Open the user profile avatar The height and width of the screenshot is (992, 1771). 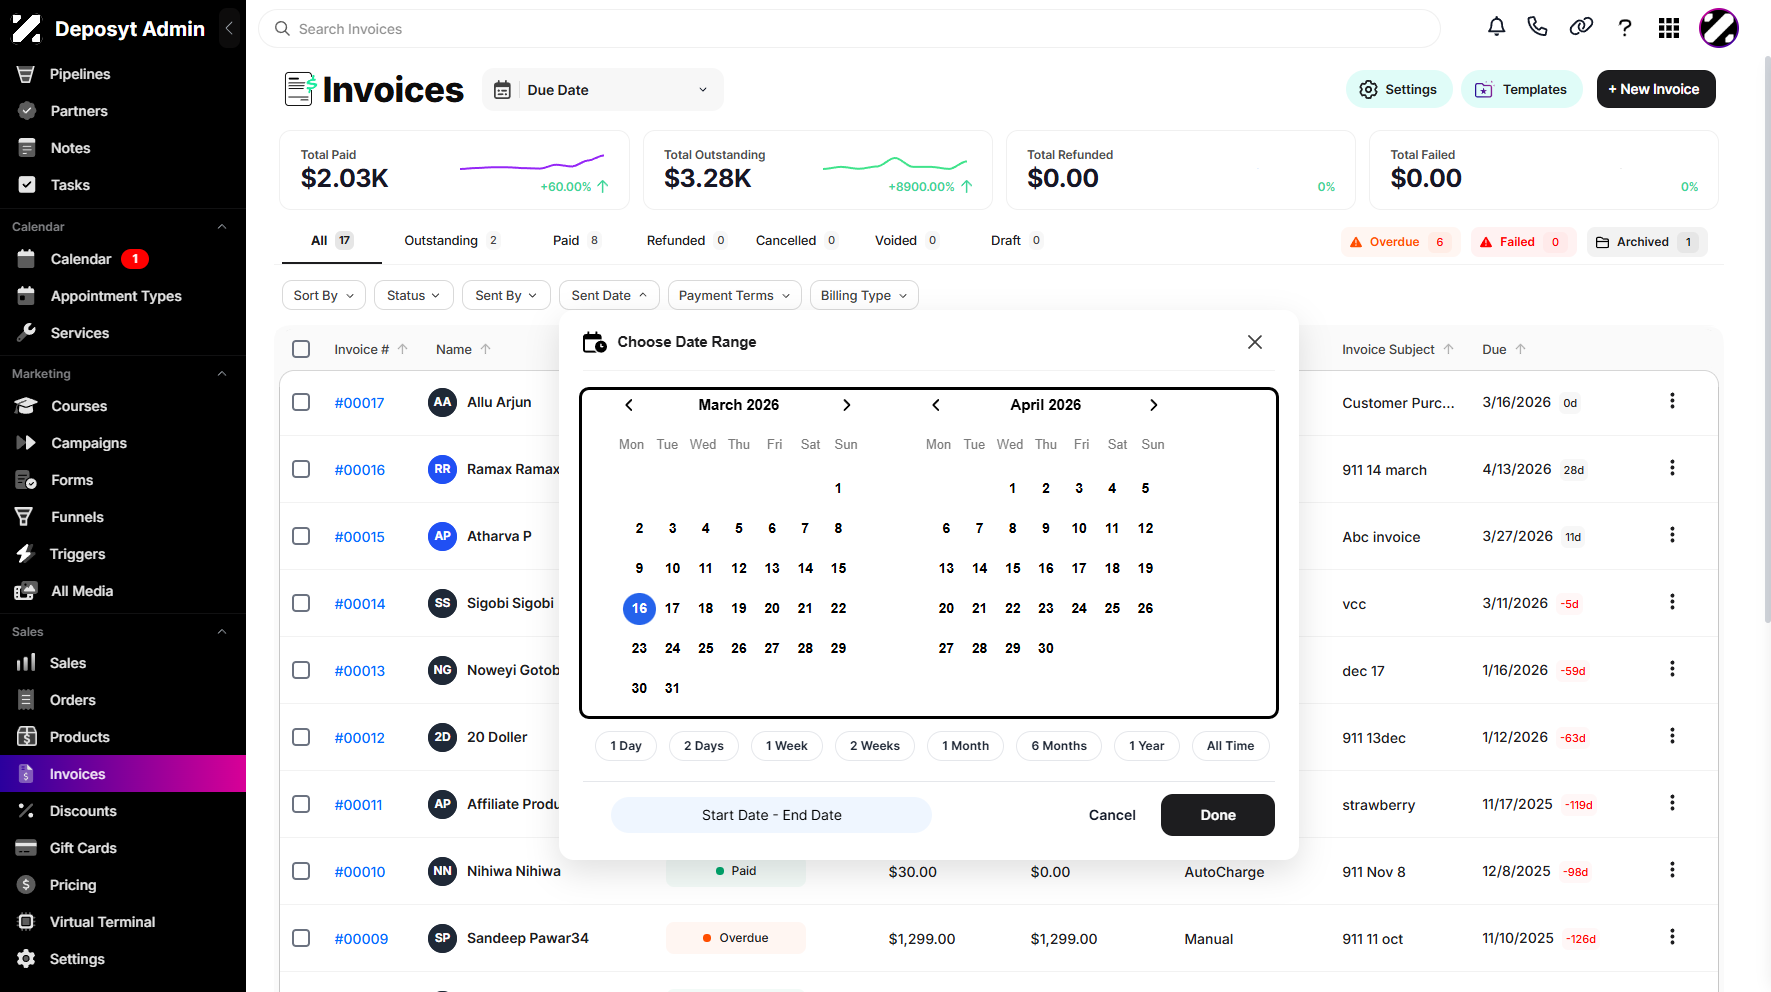pos(1719,28)
